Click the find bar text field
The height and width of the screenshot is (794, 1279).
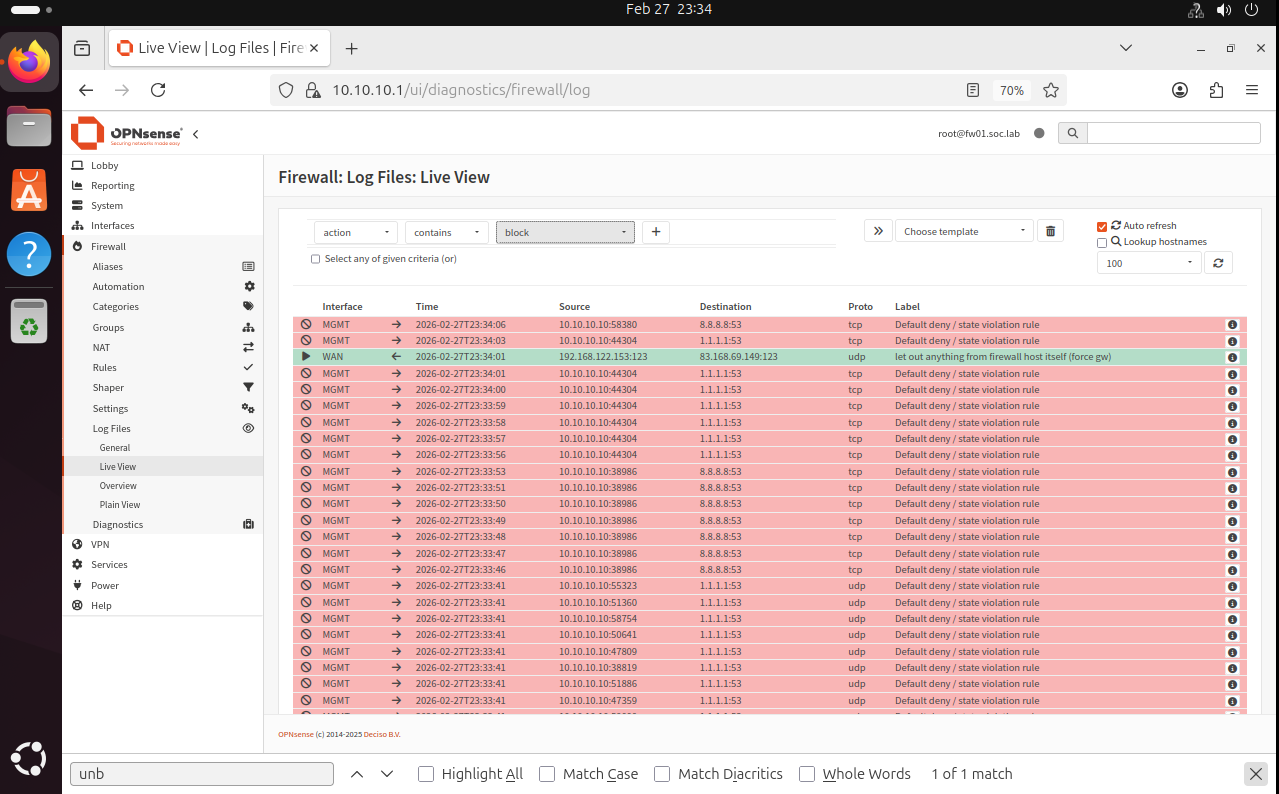click(x=201, y=774)
